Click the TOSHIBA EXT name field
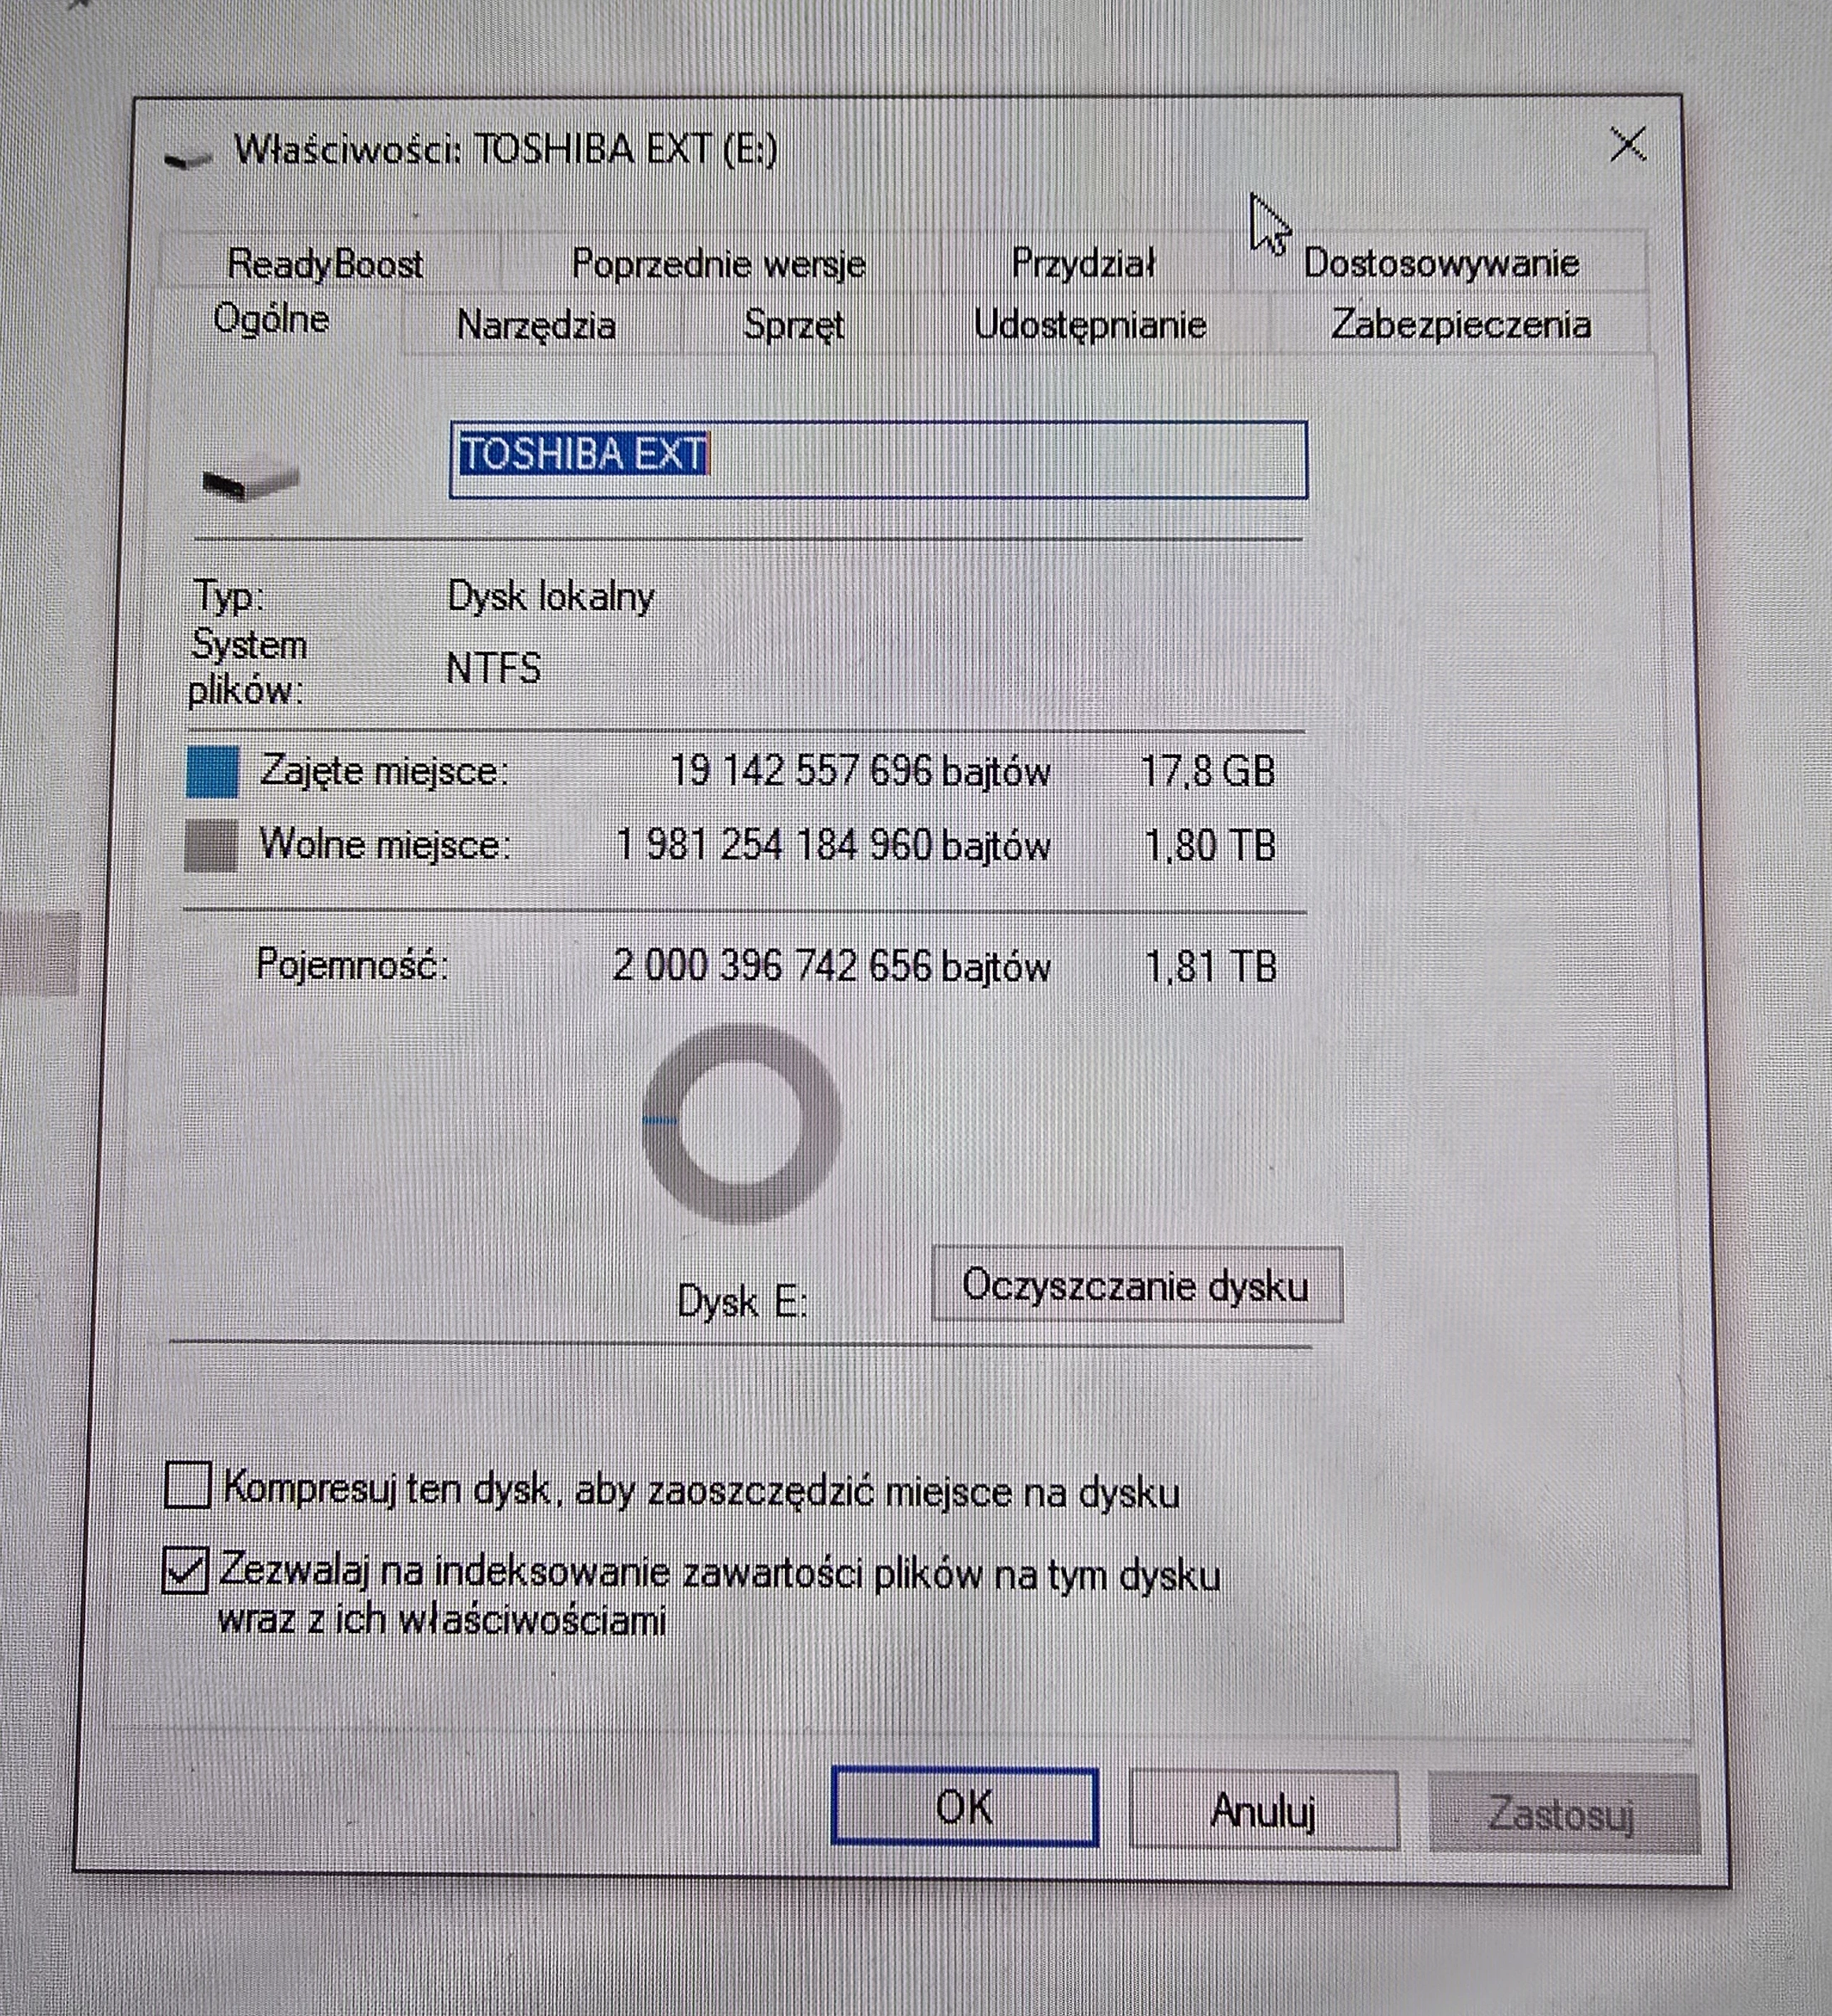Screen dimensions: 1832x2016 tap(878, 459)
